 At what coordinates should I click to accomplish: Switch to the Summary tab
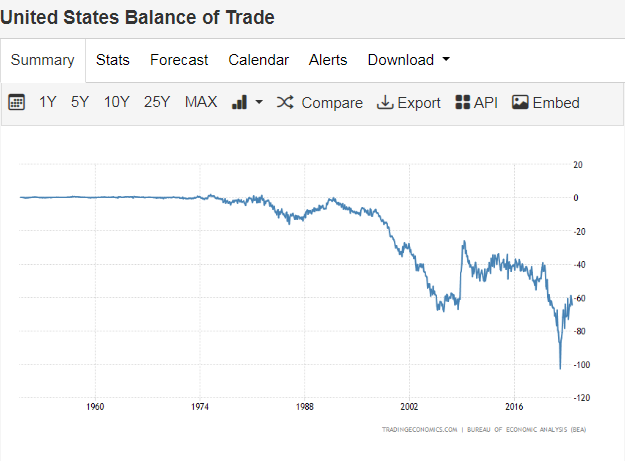(x=43, y=60)
